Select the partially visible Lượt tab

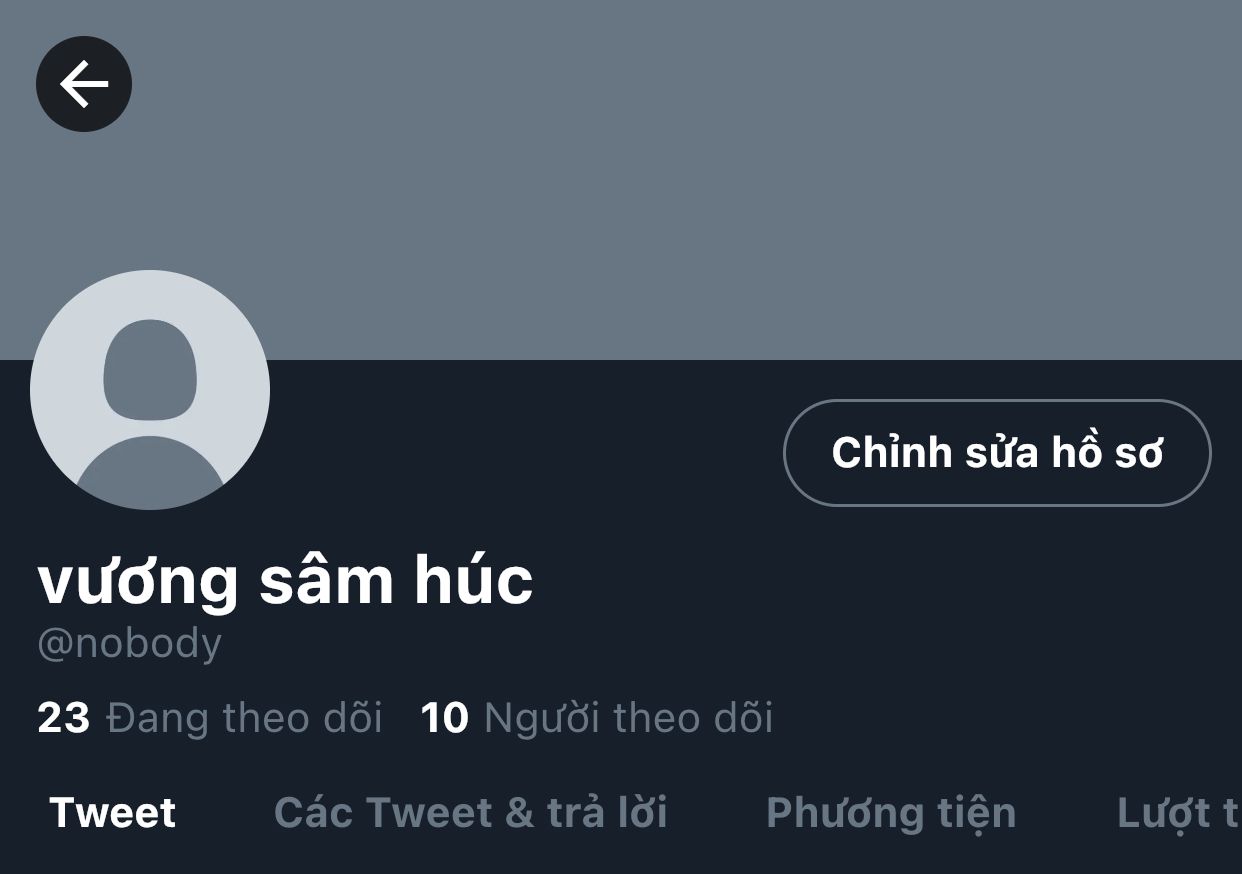[1179, 815]
